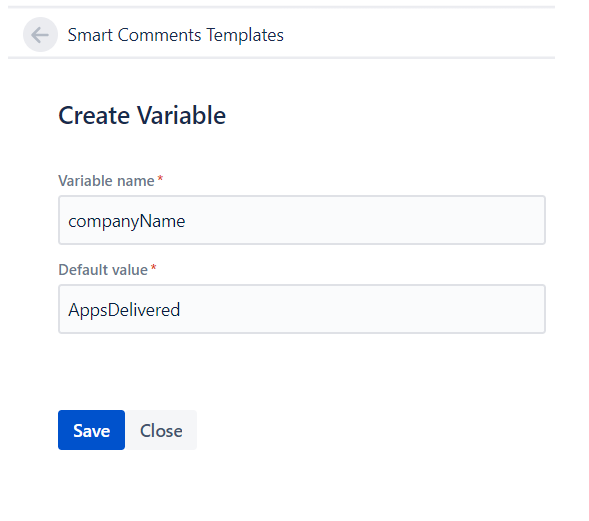Click the companyName text in the field
The width and height of the screenshot is (589, 521).
[x=127, y=221]
